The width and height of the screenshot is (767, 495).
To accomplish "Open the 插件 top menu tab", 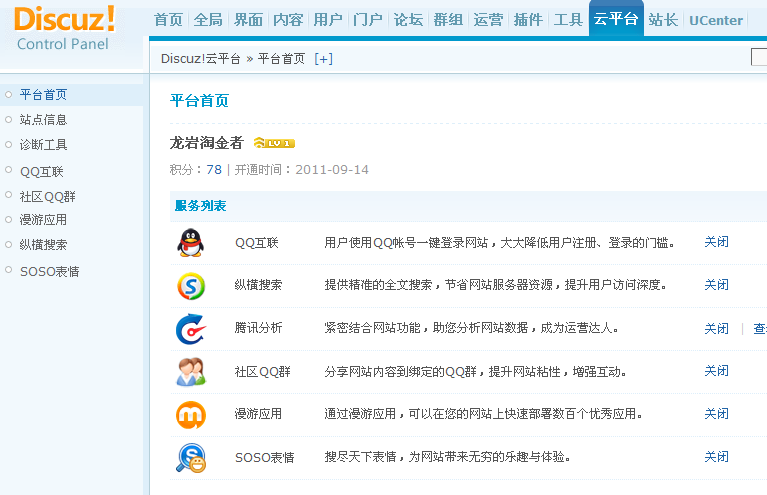I will click(528, 20).
